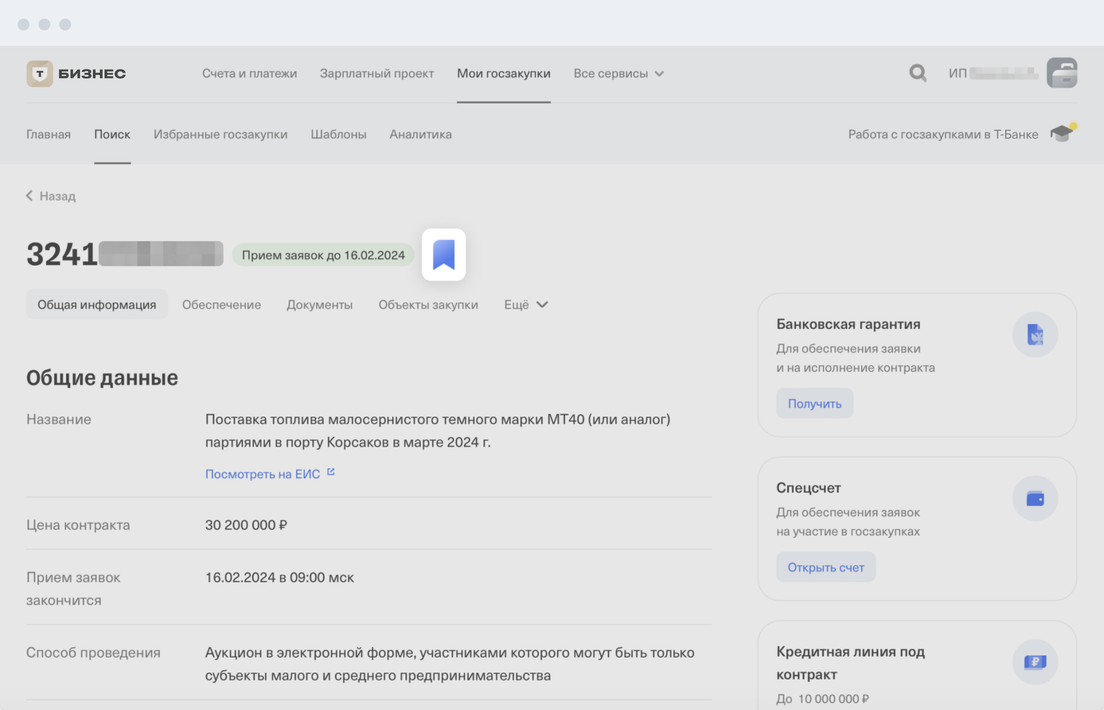
Task: Click the Спецсчет wallet icon
Action: 1035,499
